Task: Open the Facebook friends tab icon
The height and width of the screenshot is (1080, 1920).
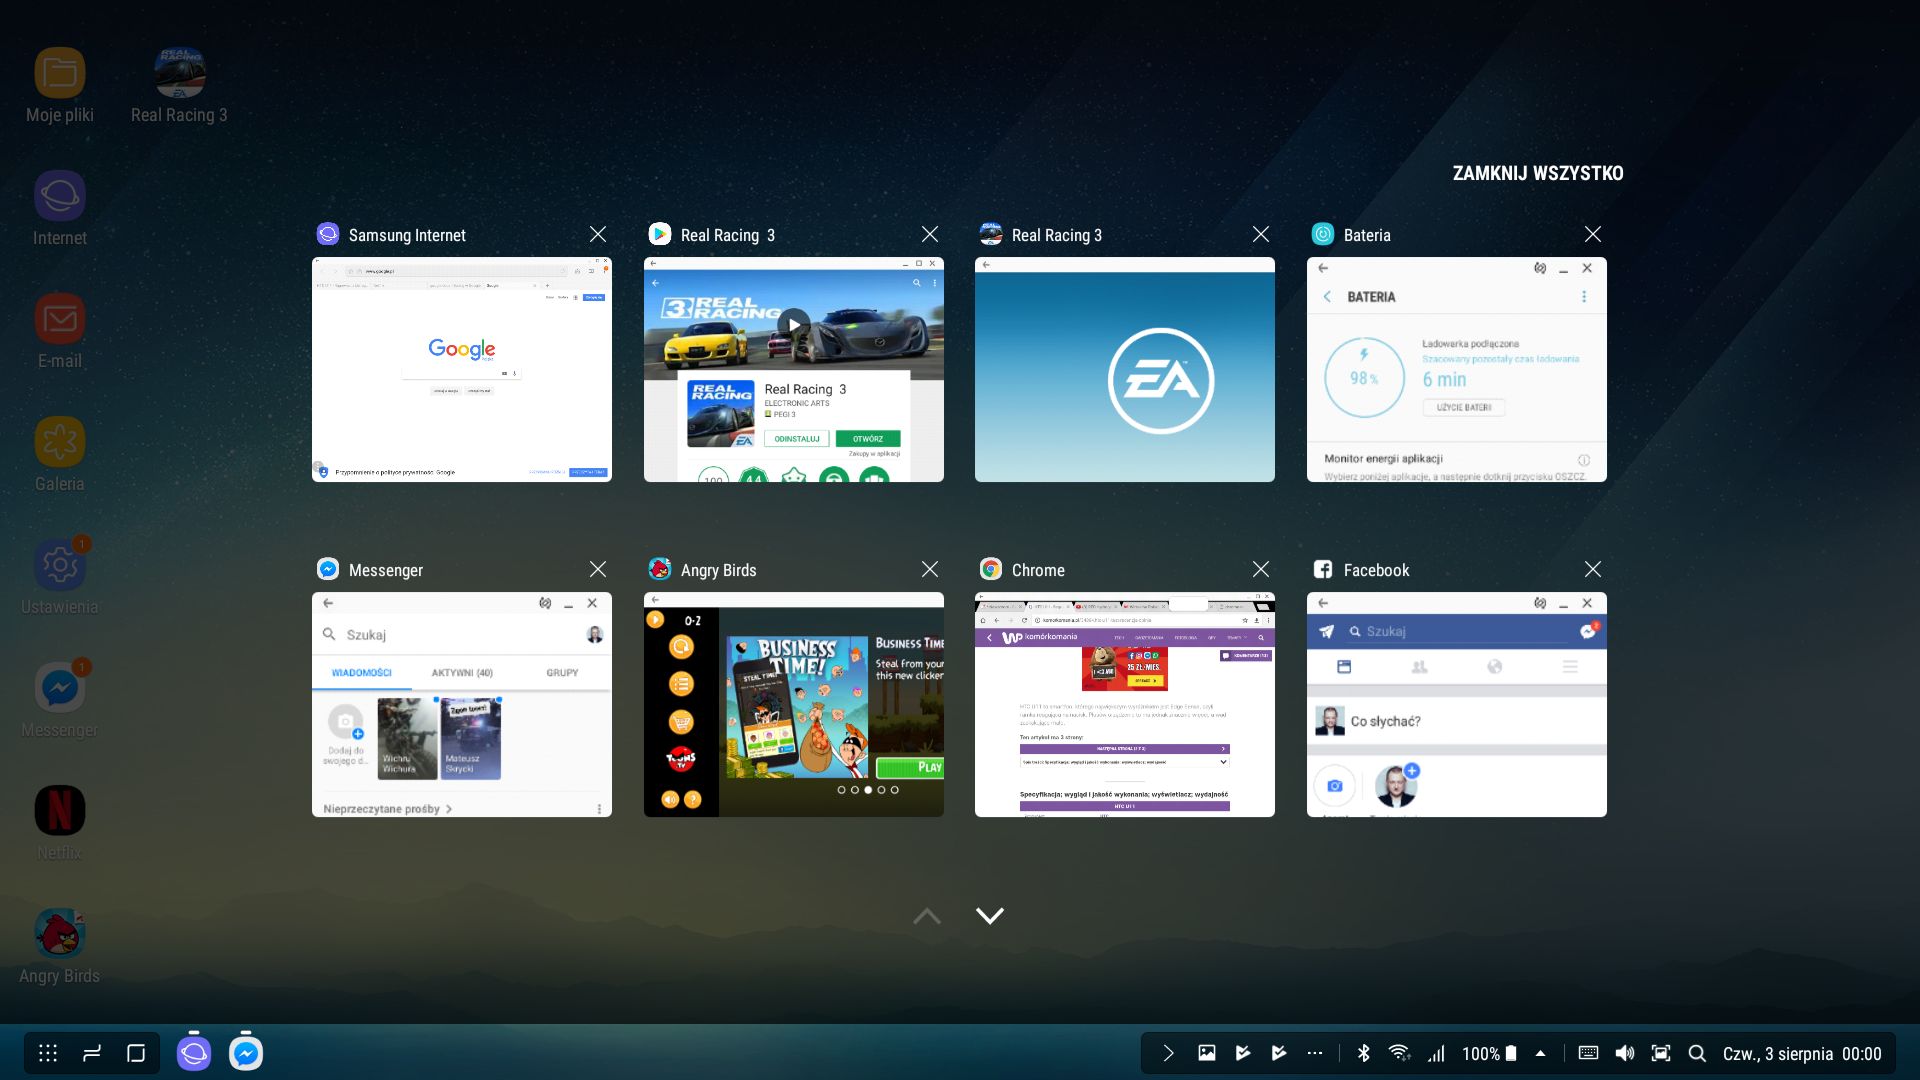Action: [x=1419, y=667]
